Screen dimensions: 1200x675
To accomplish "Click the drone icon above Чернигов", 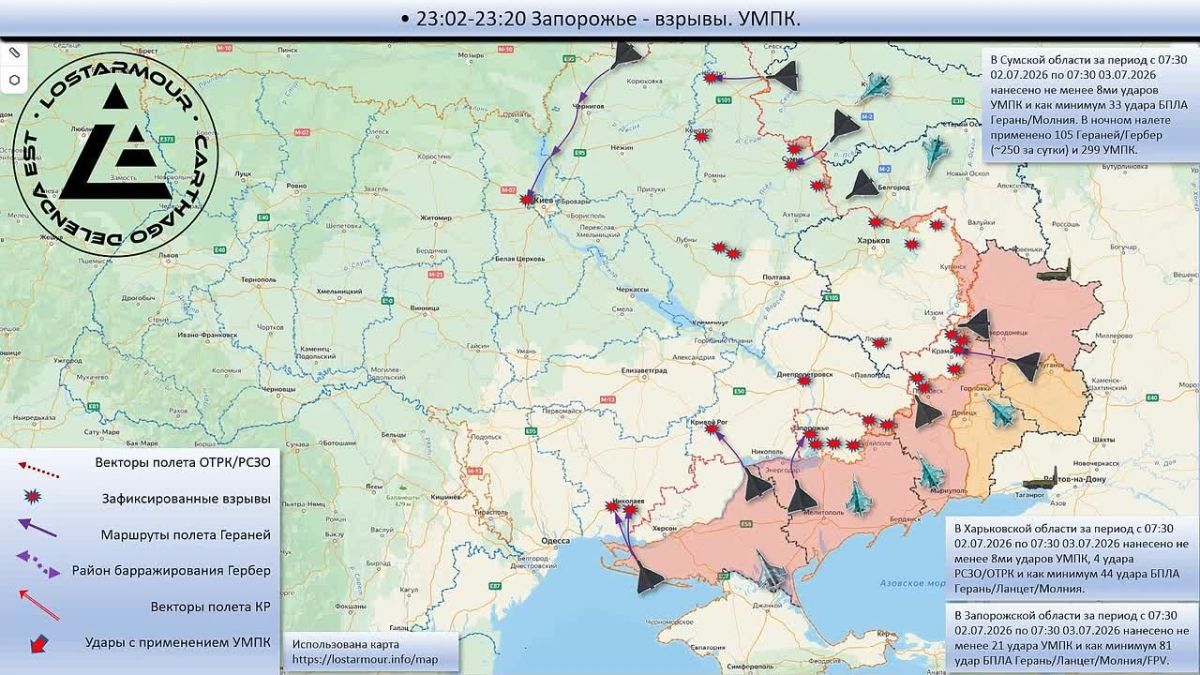I will click(626, 52).
